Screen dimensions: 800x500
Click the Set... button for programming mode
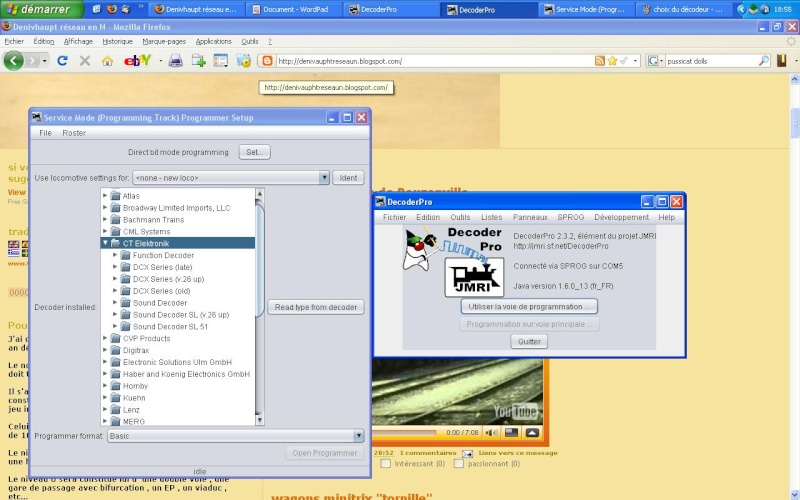point(255,152)
